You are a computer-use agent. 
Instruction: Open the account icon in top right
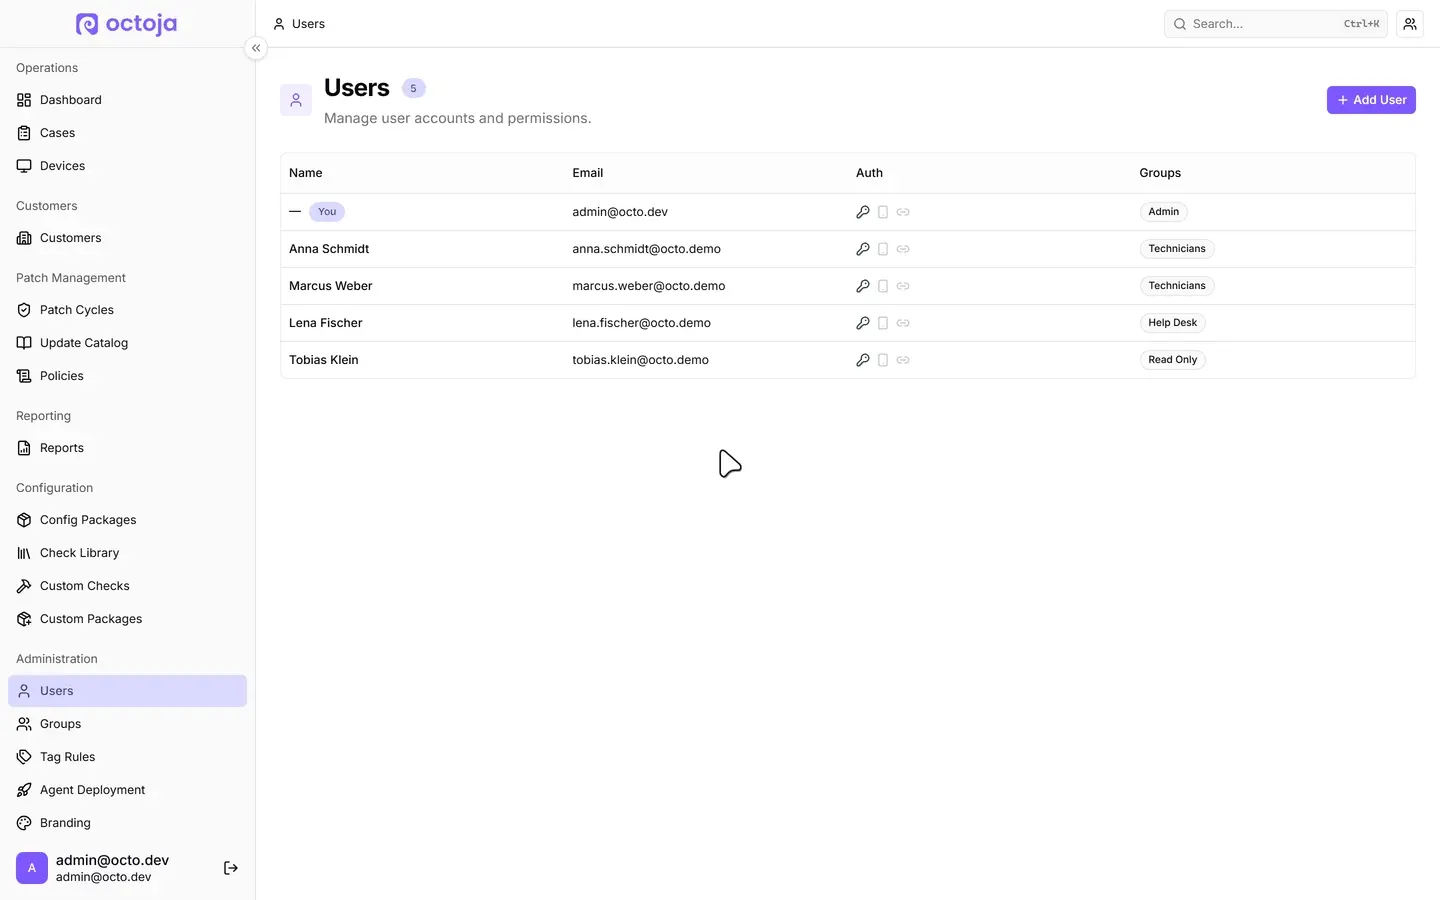coord(1410,24)
